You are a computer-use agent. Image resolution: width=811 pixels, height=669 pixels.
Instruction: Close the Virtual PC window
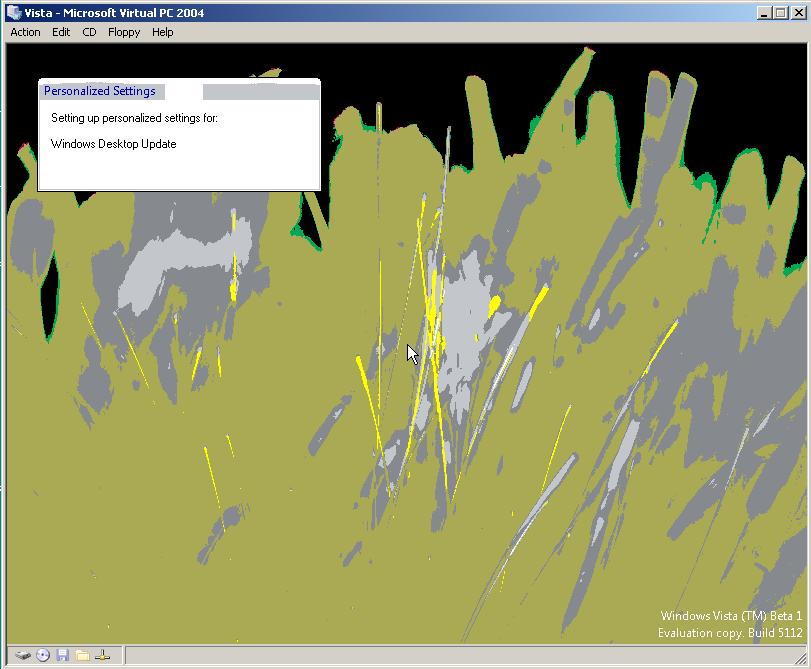coord(799,13)
